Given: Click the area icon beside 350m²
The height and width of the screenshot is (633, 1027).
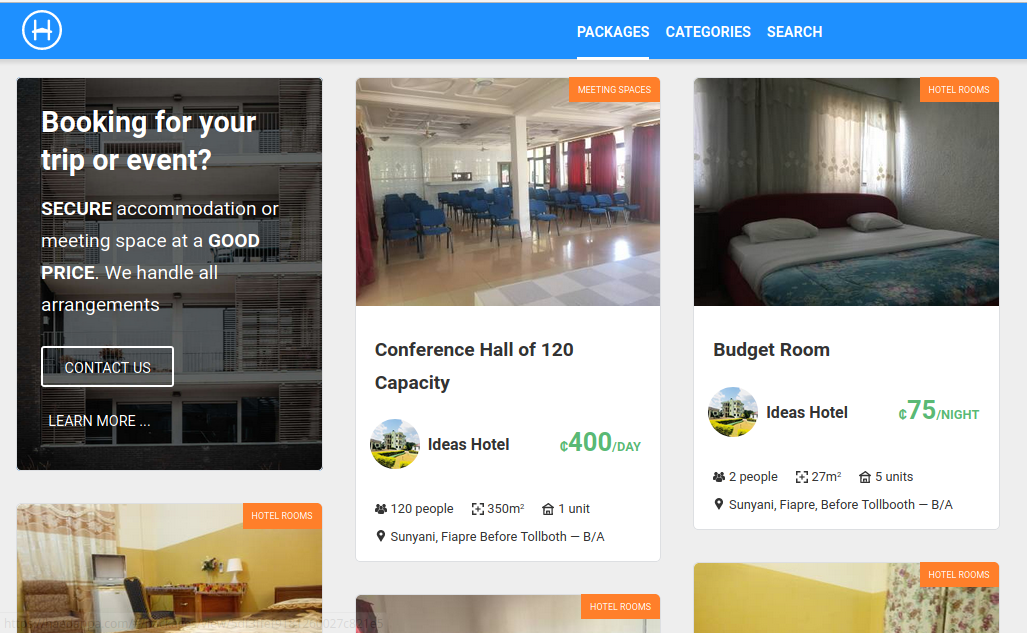Looking at the screenshot, I should (478, 509).
